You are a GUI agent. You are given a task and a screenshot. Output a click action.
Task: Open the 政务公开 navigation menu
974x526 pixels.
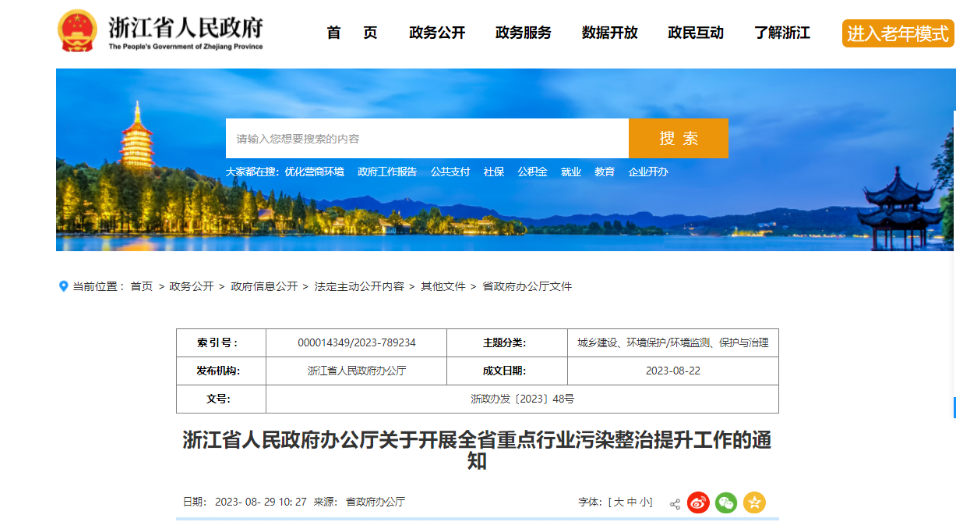pos(437,33)
